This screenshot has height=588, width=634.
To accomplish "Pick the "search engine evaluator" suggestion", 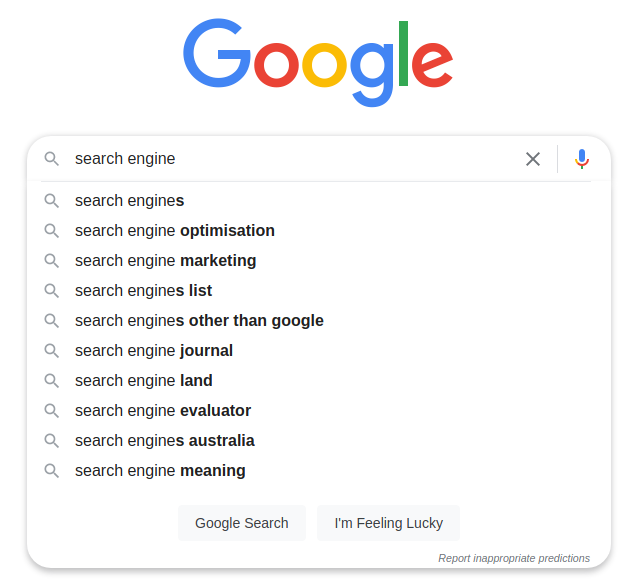I will [162, 411].
